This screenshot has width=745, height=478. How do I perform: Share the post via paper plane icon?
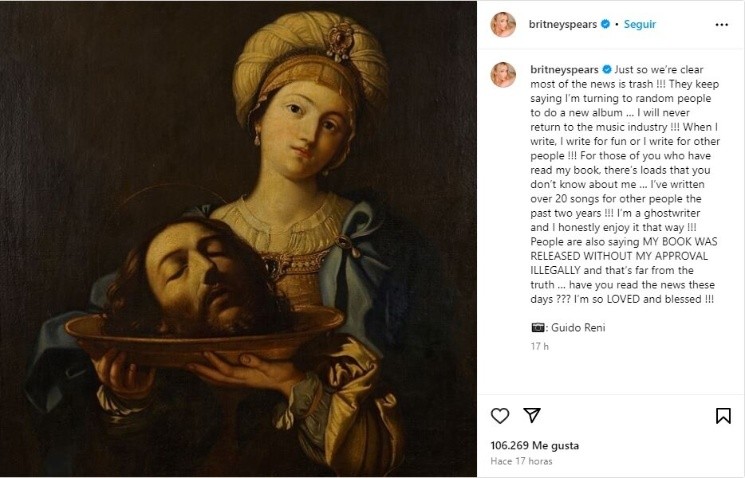point(532,415)
